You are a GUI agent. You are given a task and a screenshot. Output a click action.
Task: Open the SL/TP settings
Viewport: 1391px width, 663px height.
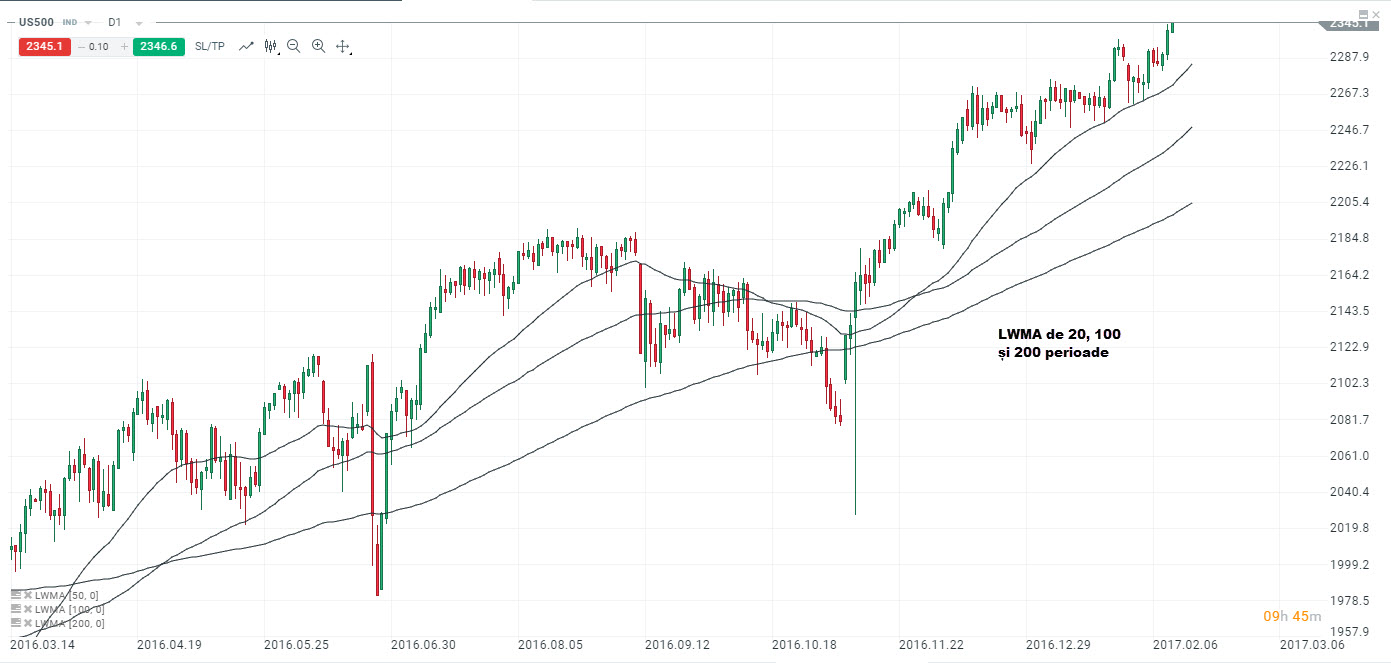(x=210, y=46)
